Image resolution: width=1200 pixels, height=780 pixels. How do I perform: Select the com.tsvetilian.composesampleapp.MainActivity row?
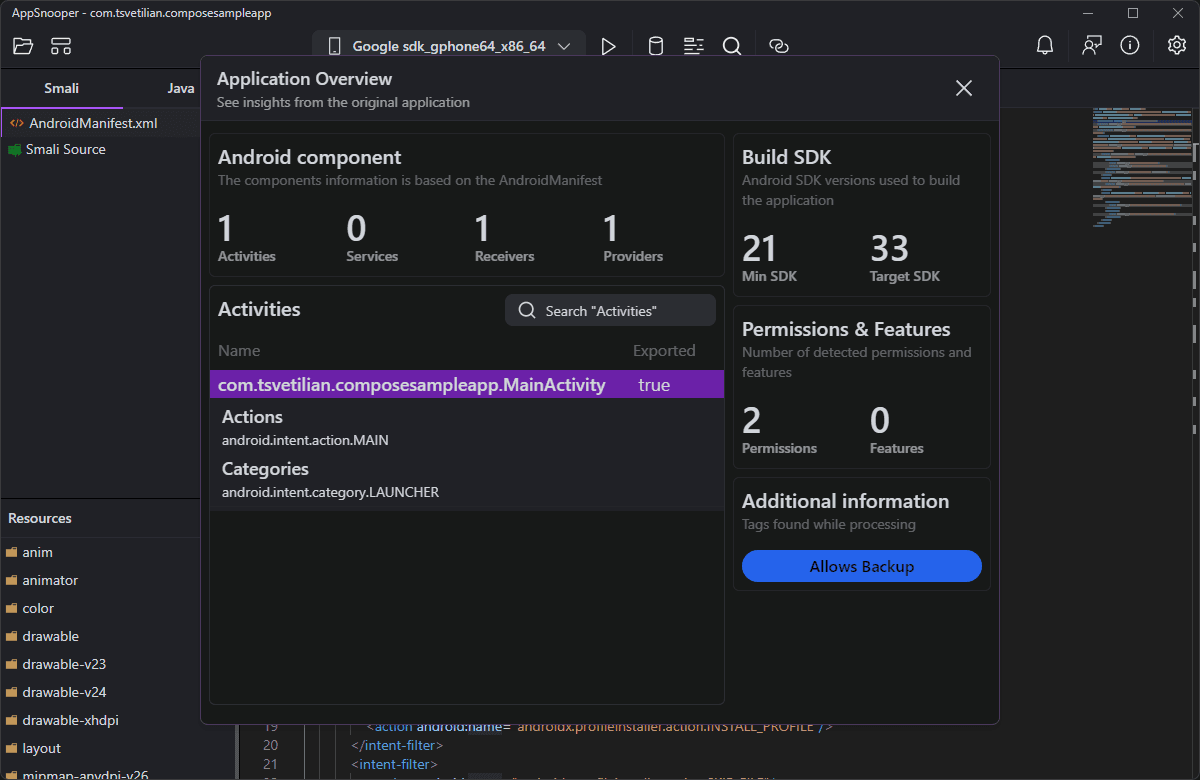466,384
